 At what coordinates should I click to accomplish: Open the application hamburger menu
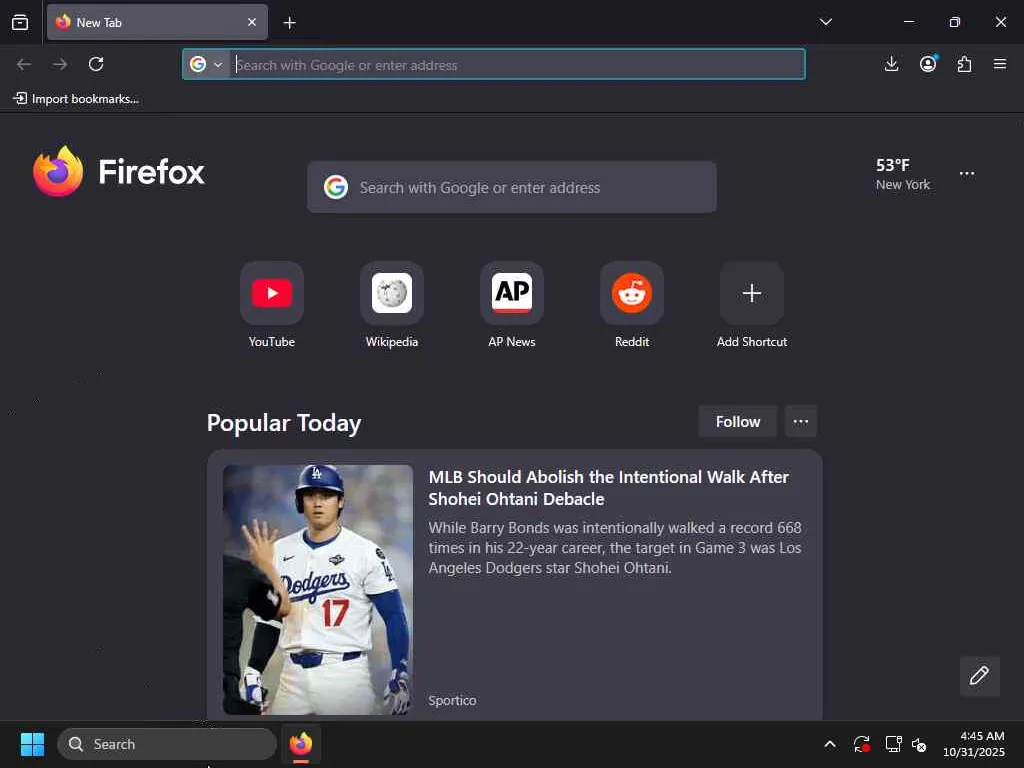[x=1000, y=64]
